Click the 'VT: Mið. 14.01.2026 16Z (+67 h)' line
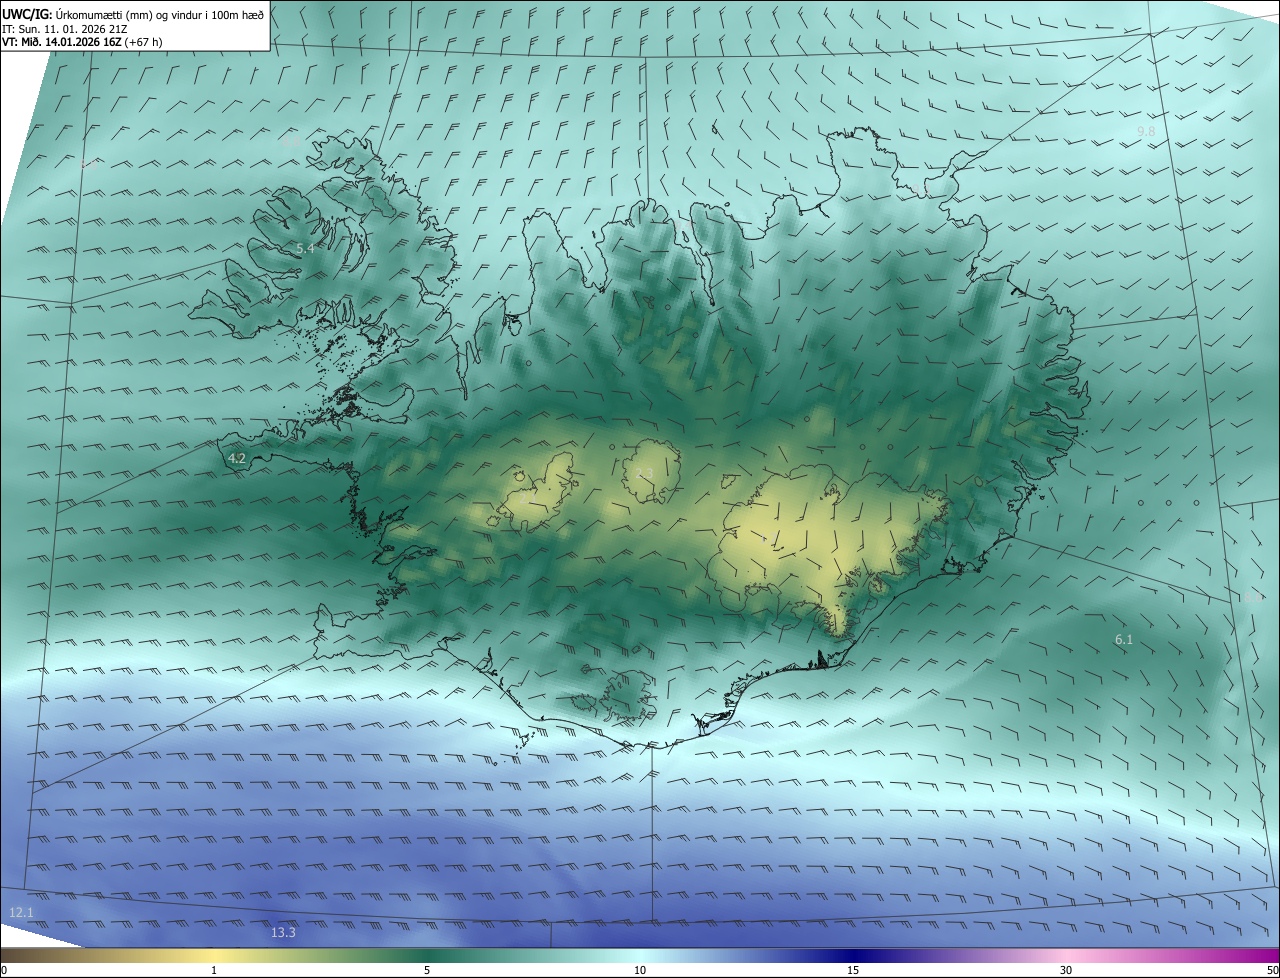The width and height of the screenshot is (1280, 978). pos(82,42)
